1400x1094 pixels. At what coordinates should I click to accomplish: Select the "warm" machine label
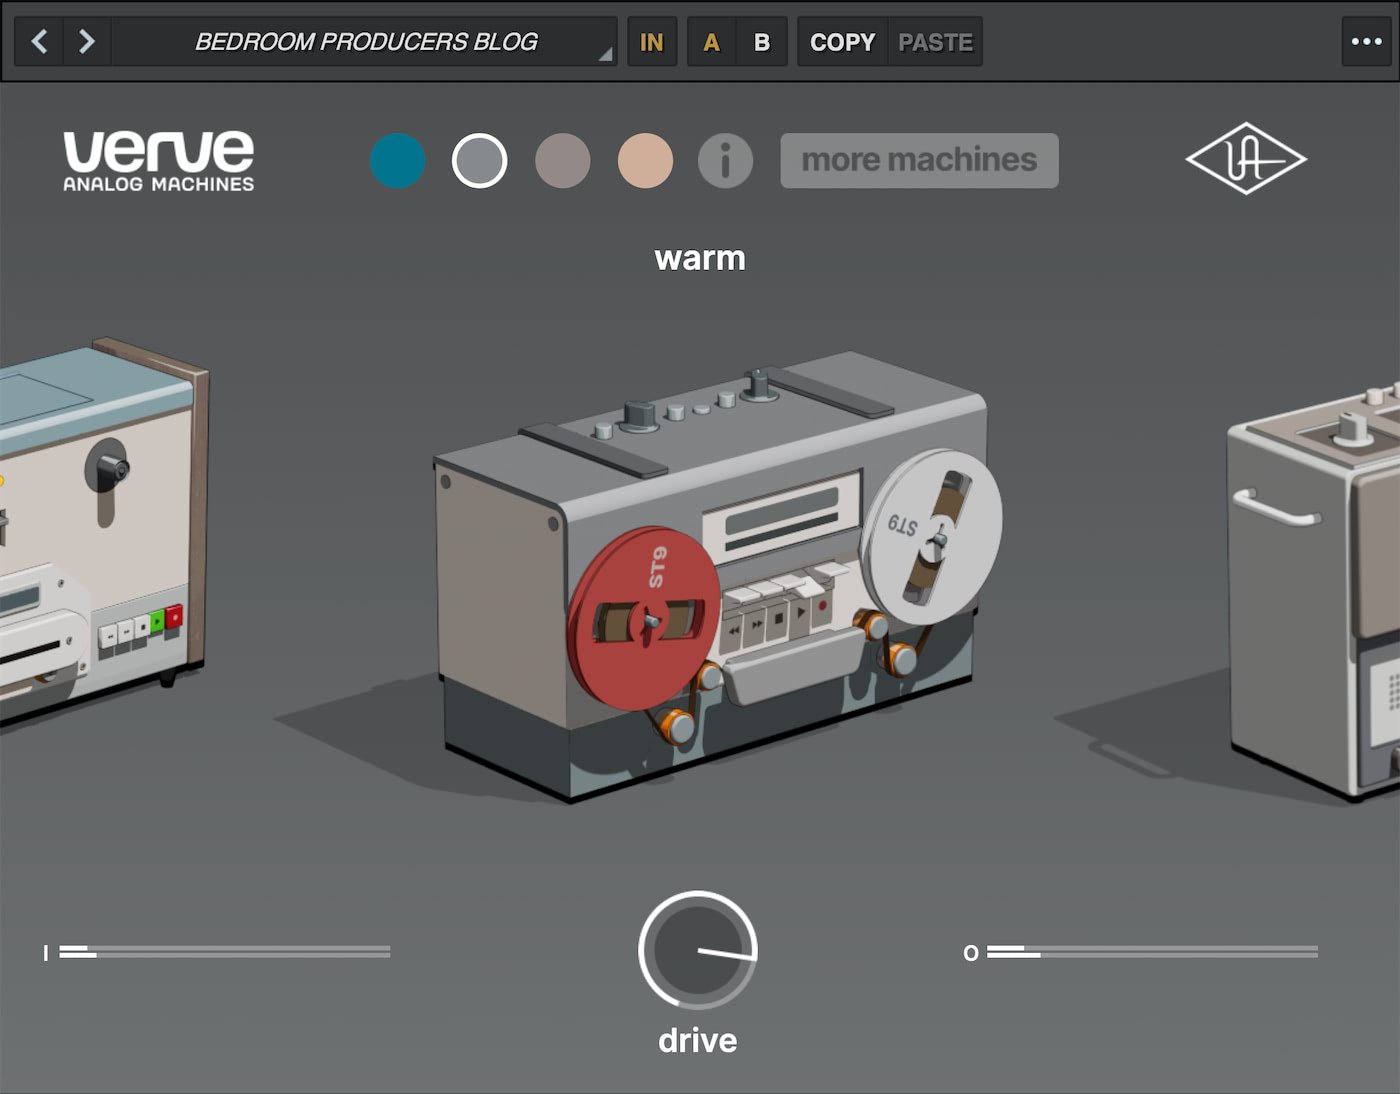point(700,258)
